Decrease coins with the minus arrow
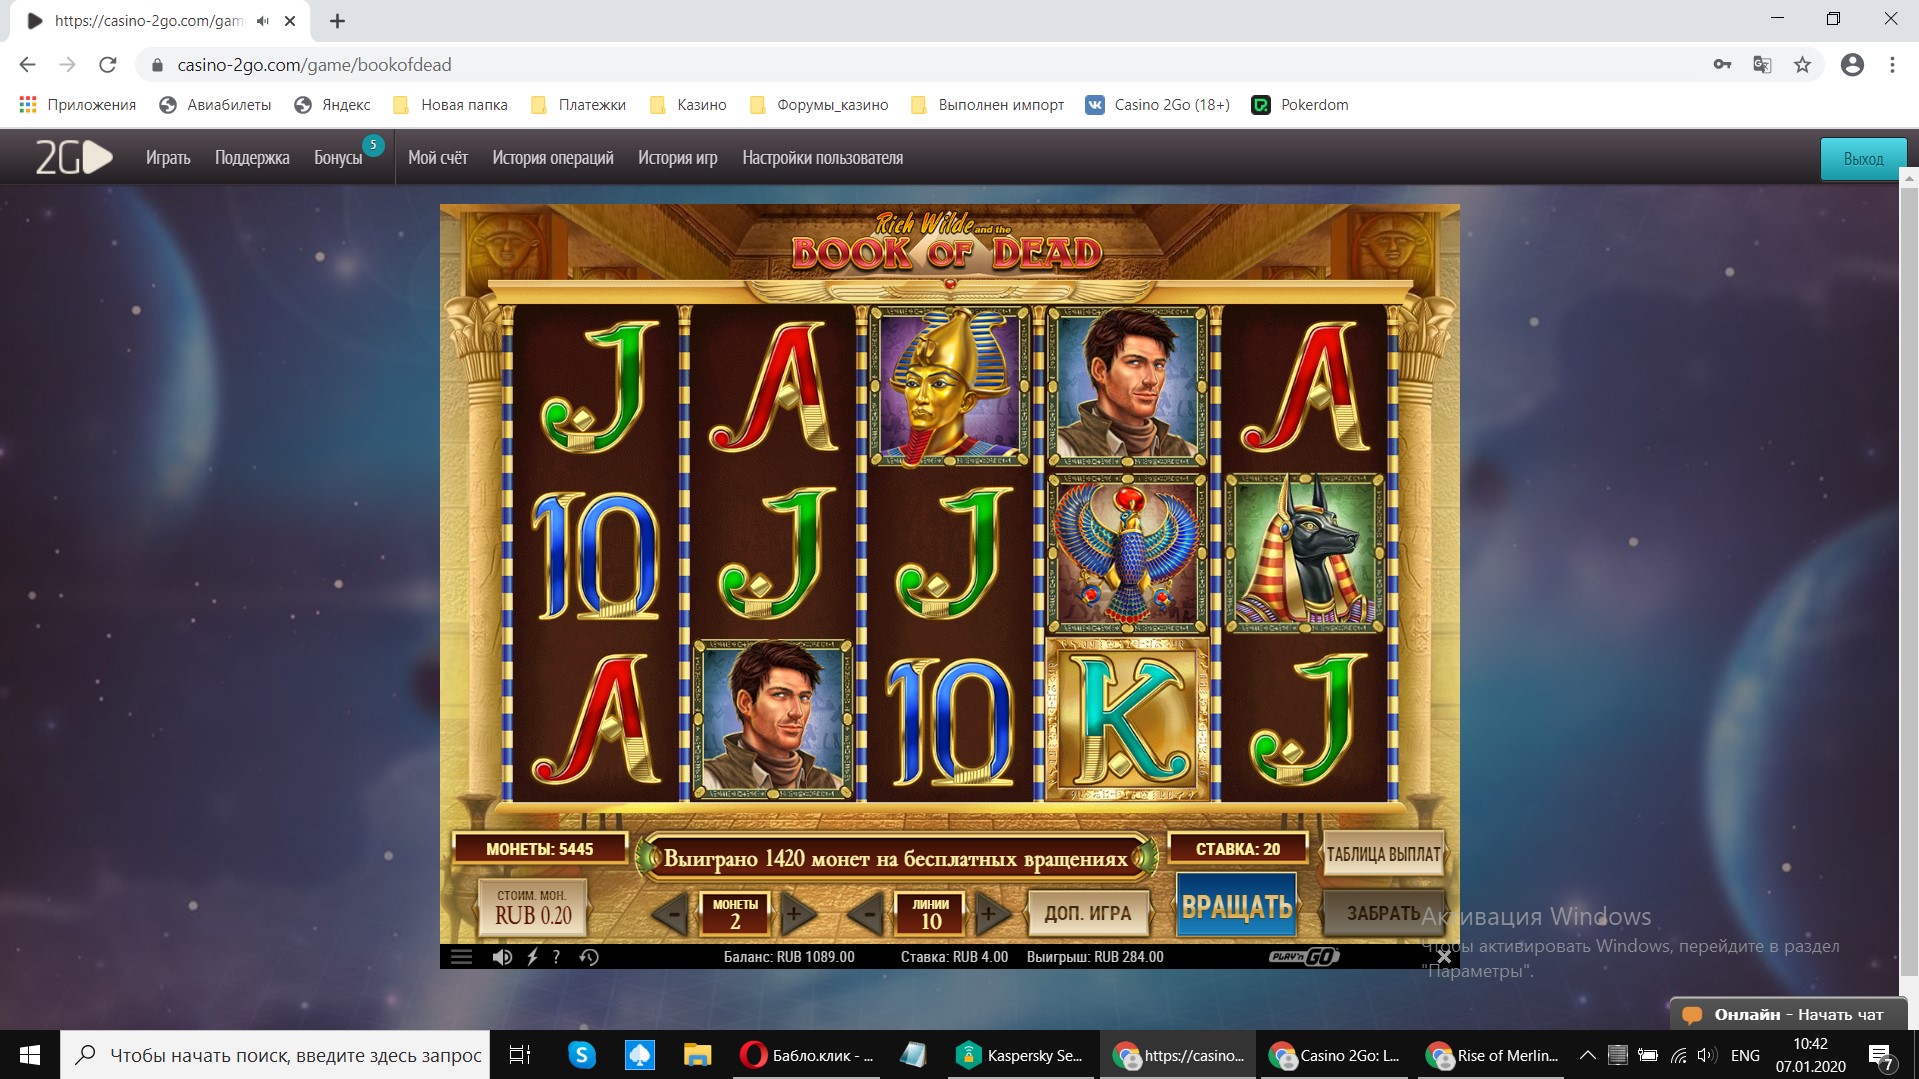 point(671,913)
